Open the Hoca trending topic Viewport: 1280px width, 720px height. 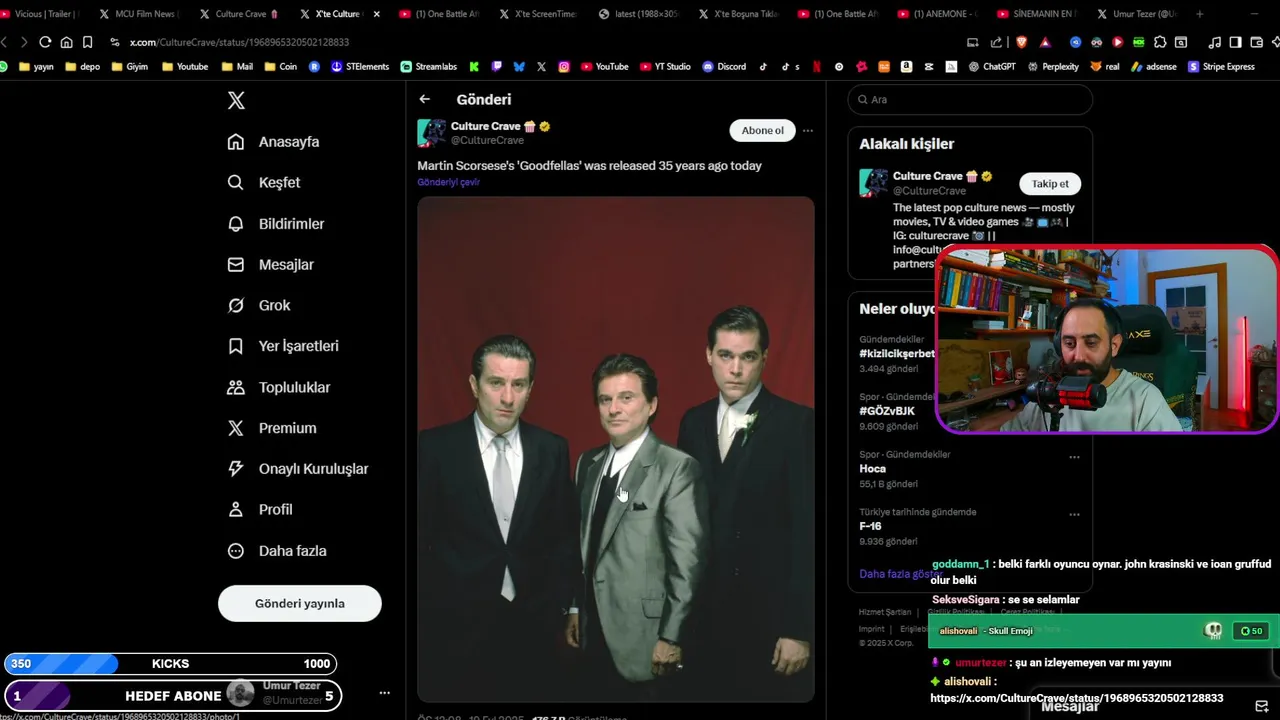pos(872,469)
